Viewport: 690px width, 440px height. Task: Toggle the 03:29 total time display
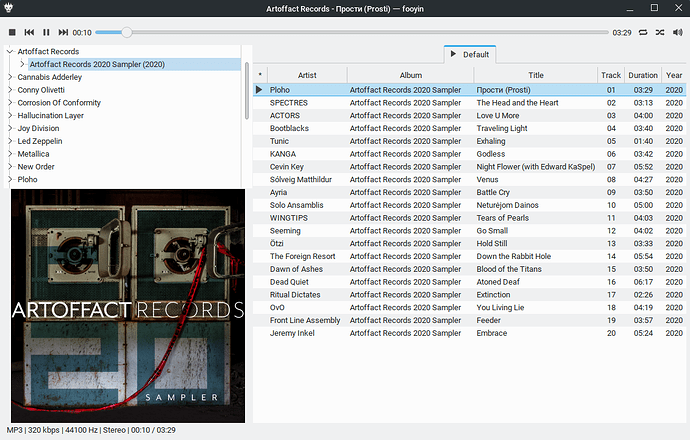coord(621,33)
